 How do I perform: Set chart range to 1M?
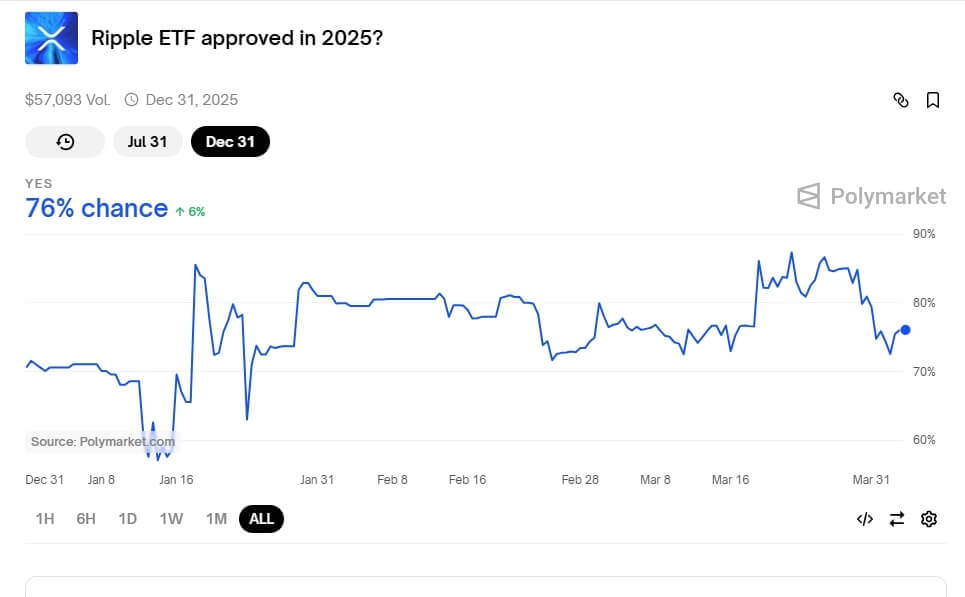click(x=216, y=518)
